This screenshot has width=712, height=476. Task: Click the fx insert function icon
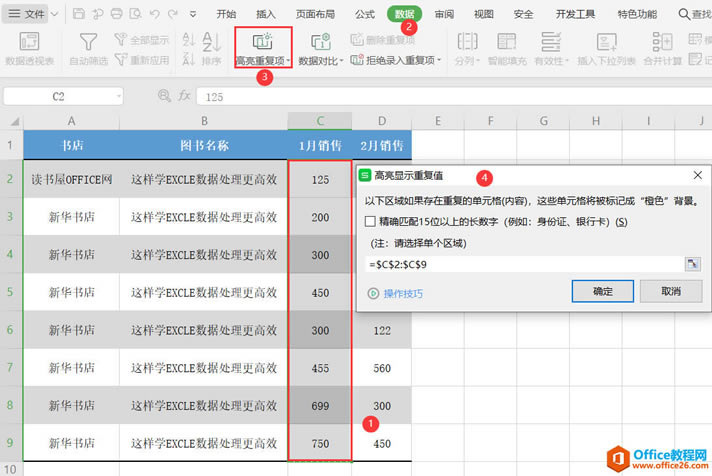184,96
